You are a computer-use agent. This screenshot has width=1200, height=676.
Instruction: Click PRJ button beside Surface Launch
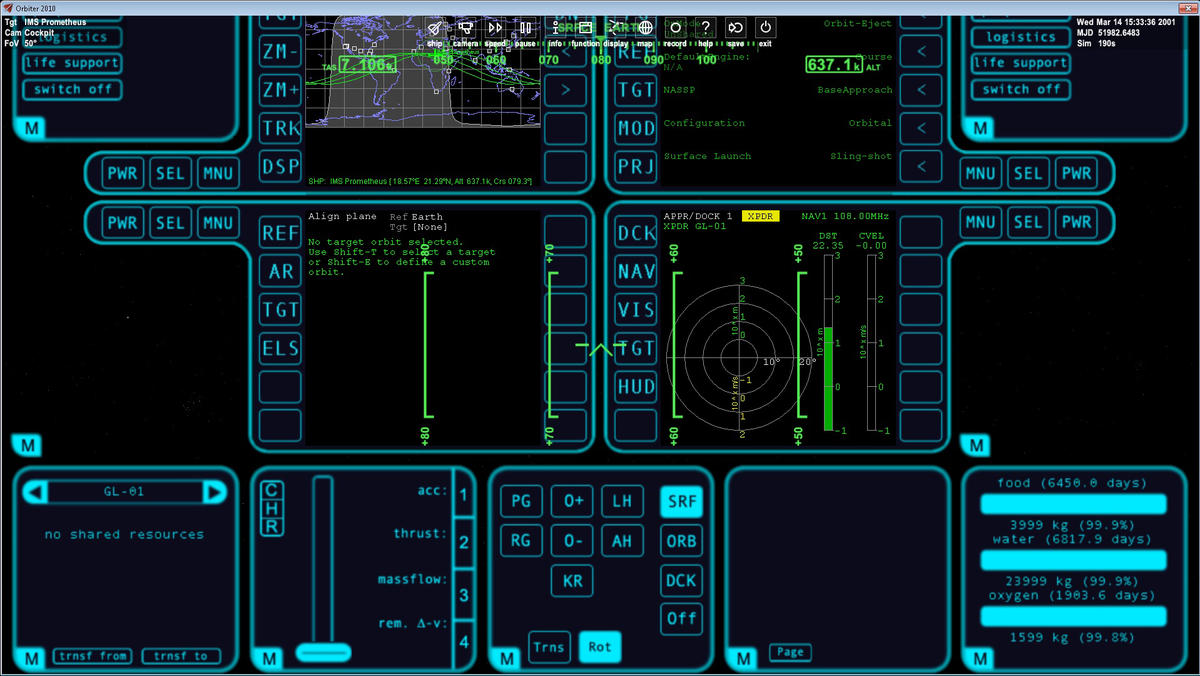tap(636, 167)
